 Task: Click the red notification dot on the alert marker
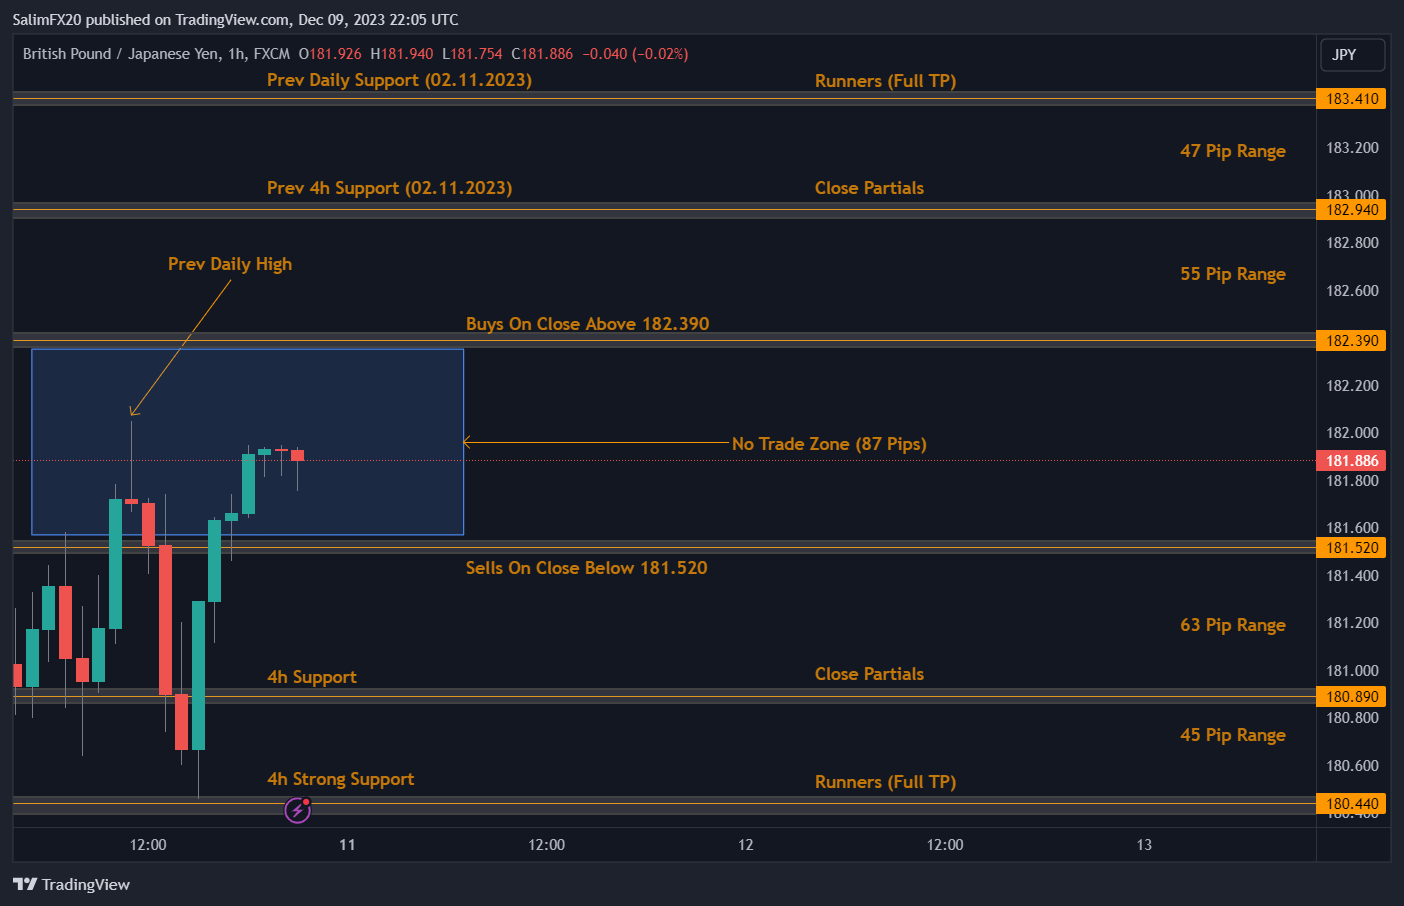(x=308, y=801)
